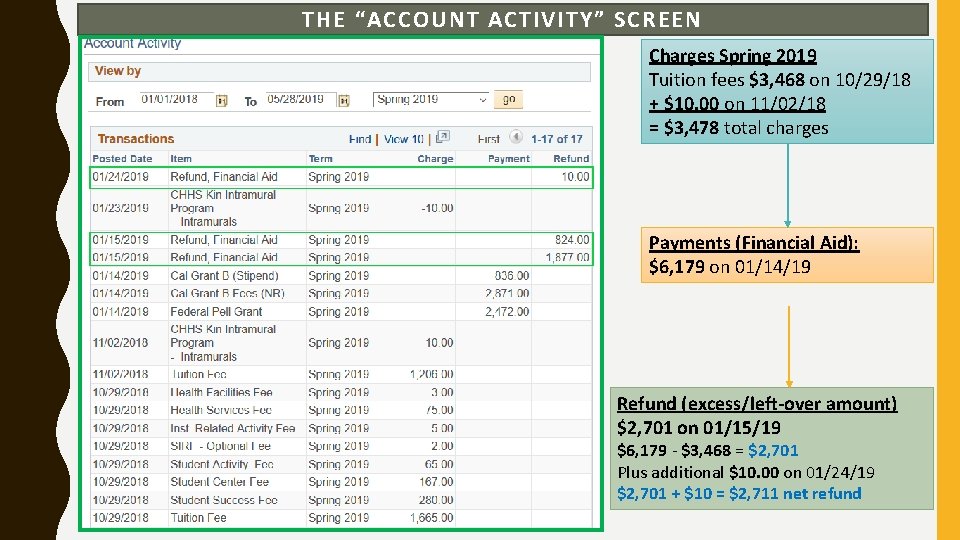Click the Charges Spring 2019 heading

pyautogui.click(x=732, y=56)
